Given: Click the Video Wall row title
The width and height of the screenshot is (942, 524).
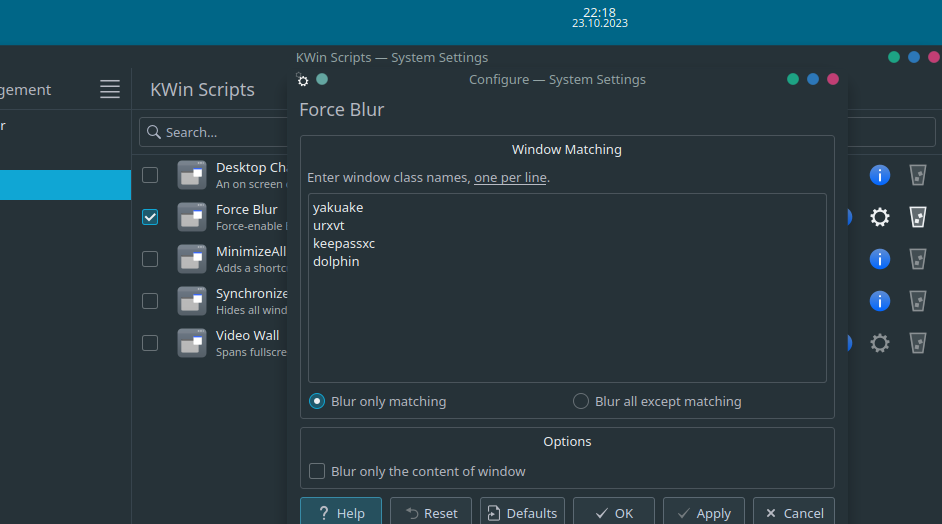Looking at the screenshot, I should pyautogui.click(x=248, y=335).
